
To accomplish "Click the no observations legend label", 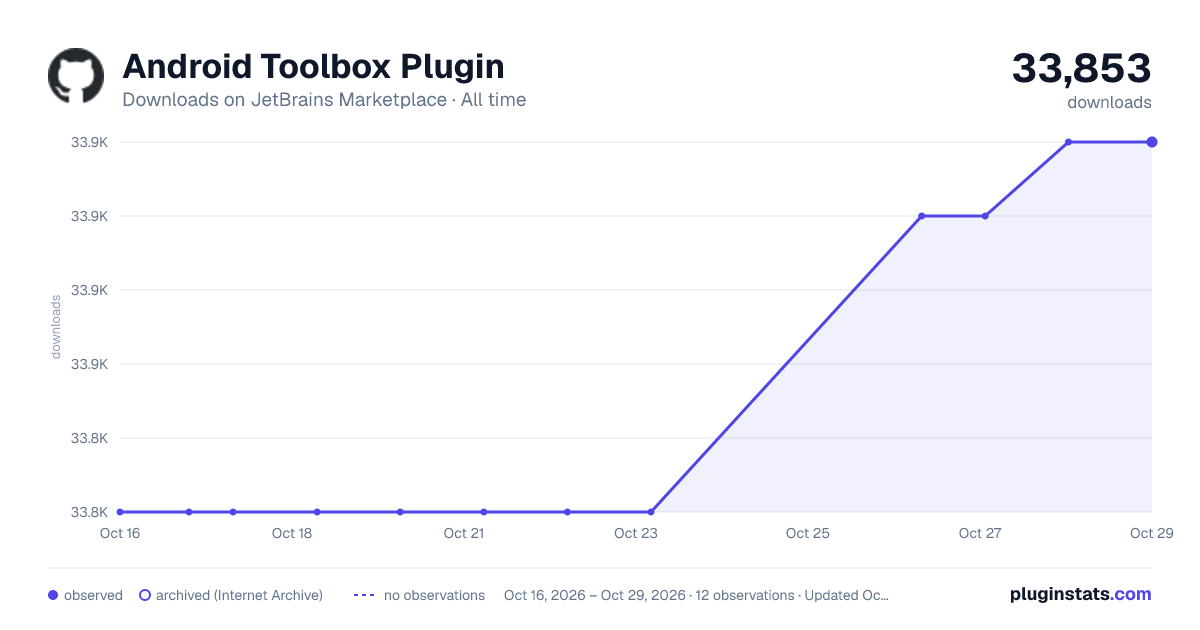I will pyautogui.click(x=434, y=595).
